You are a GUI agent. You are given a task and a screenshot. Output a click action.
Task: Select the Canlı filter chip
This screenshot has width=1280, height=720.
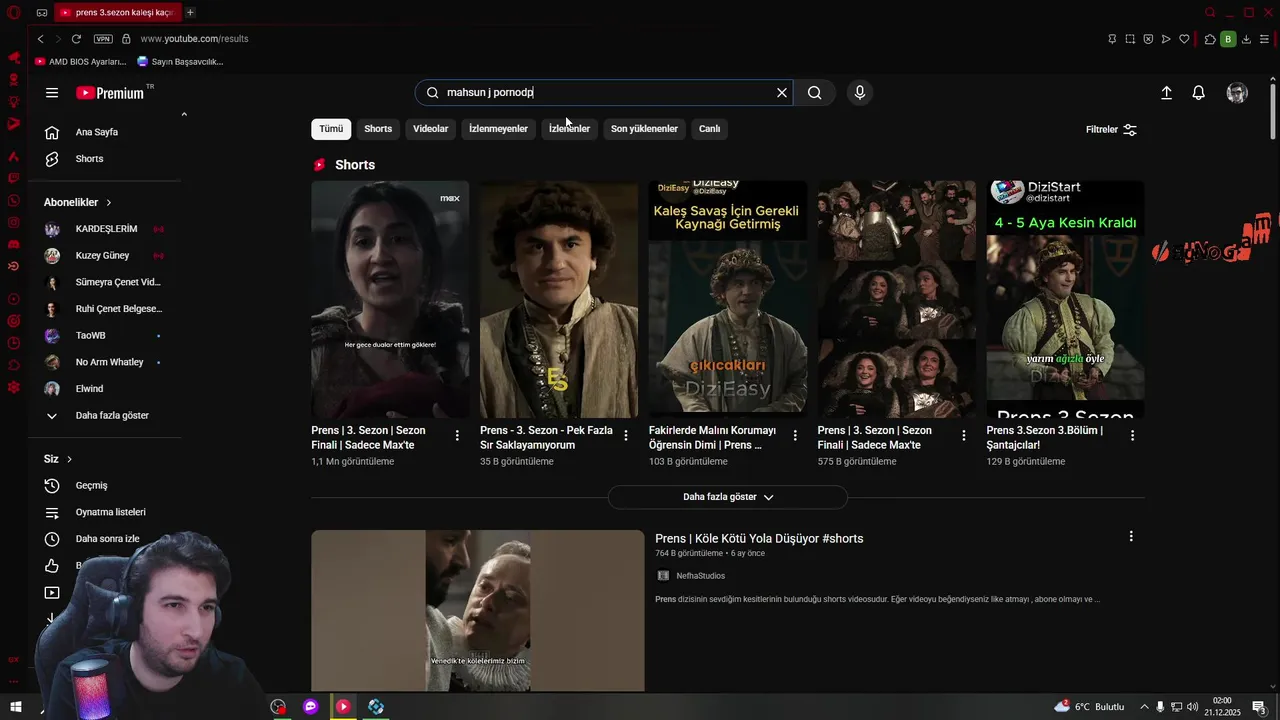tap(709, 129)
